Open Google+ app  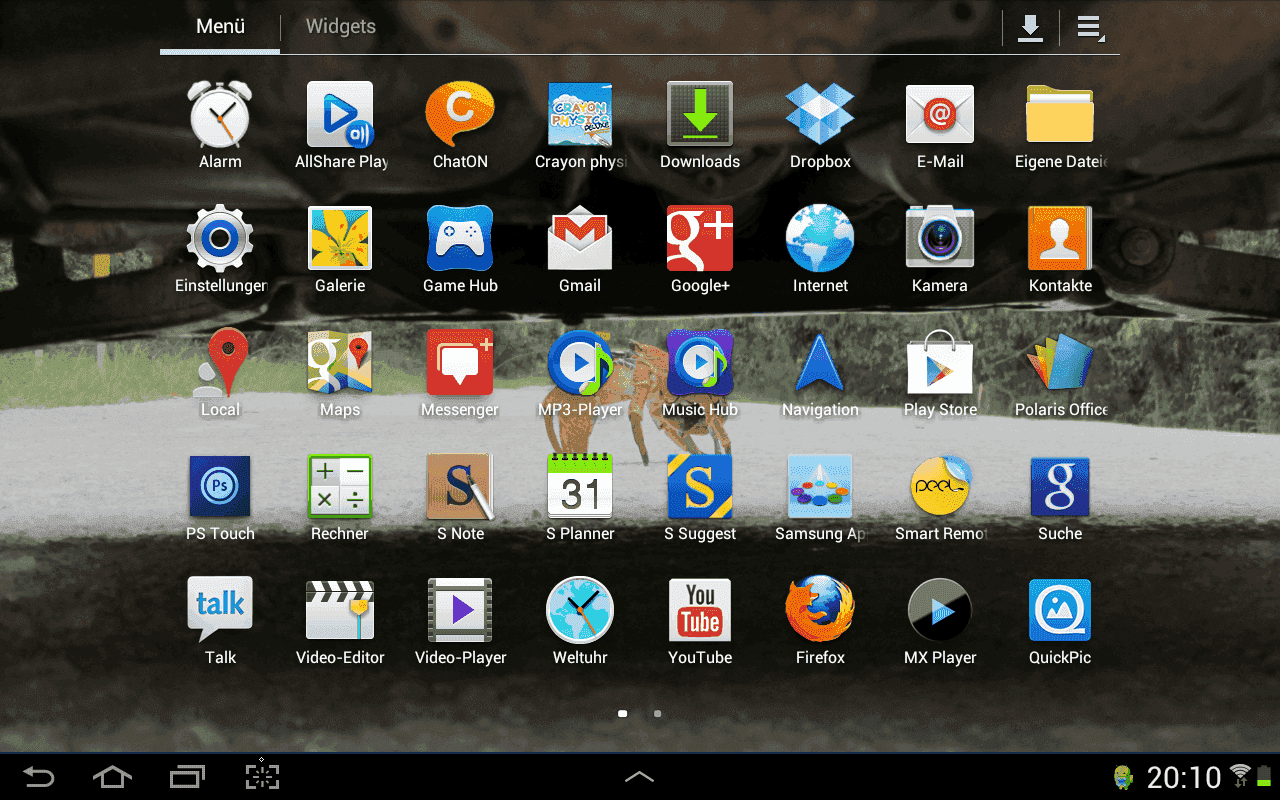tap(700, 250)
